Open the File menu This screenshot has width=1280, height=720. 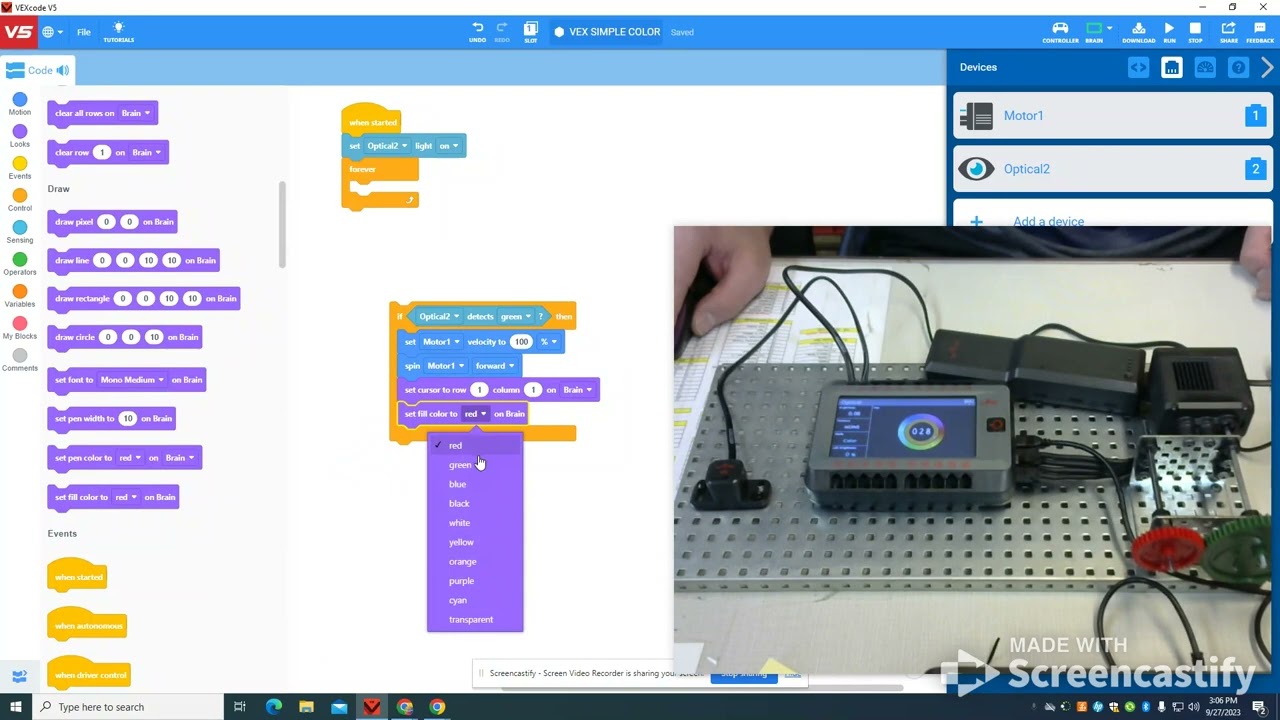tap(84, 32)
